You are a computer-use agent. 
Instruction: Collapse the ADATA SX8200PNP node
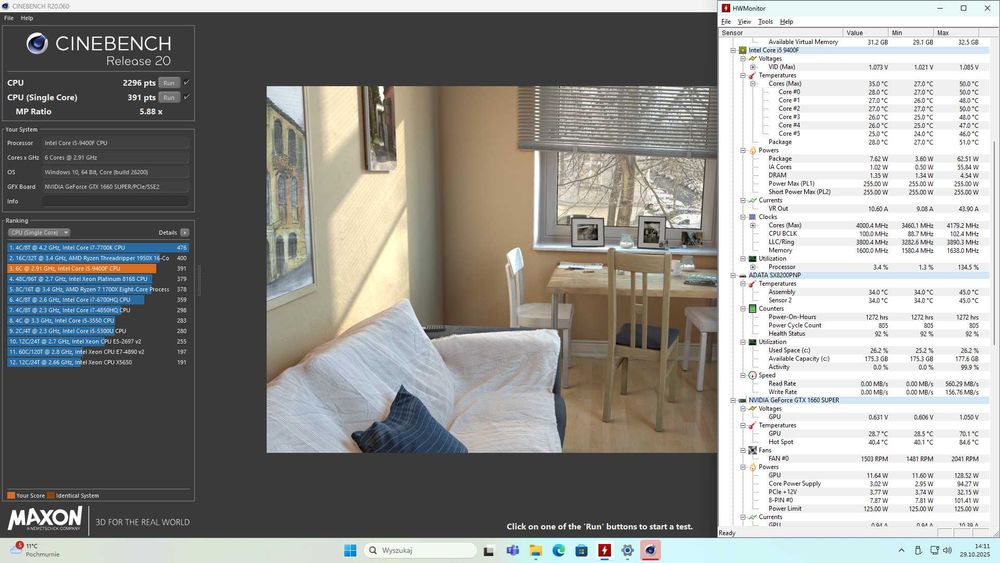[733, 275]
